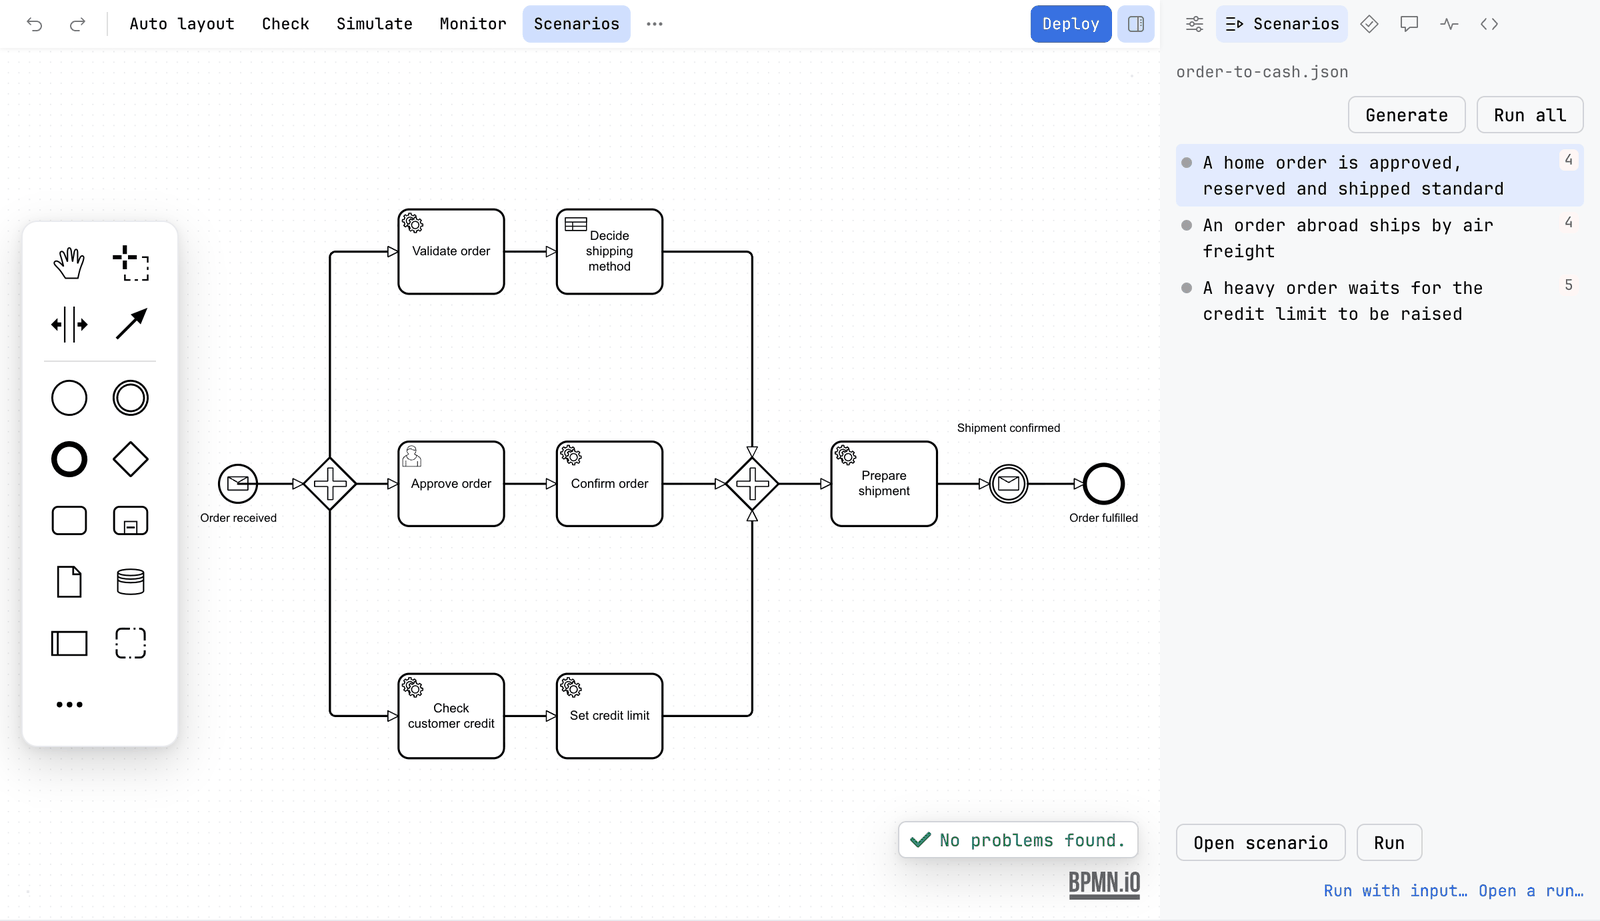Click the Run button

(x=1389, y=843)
